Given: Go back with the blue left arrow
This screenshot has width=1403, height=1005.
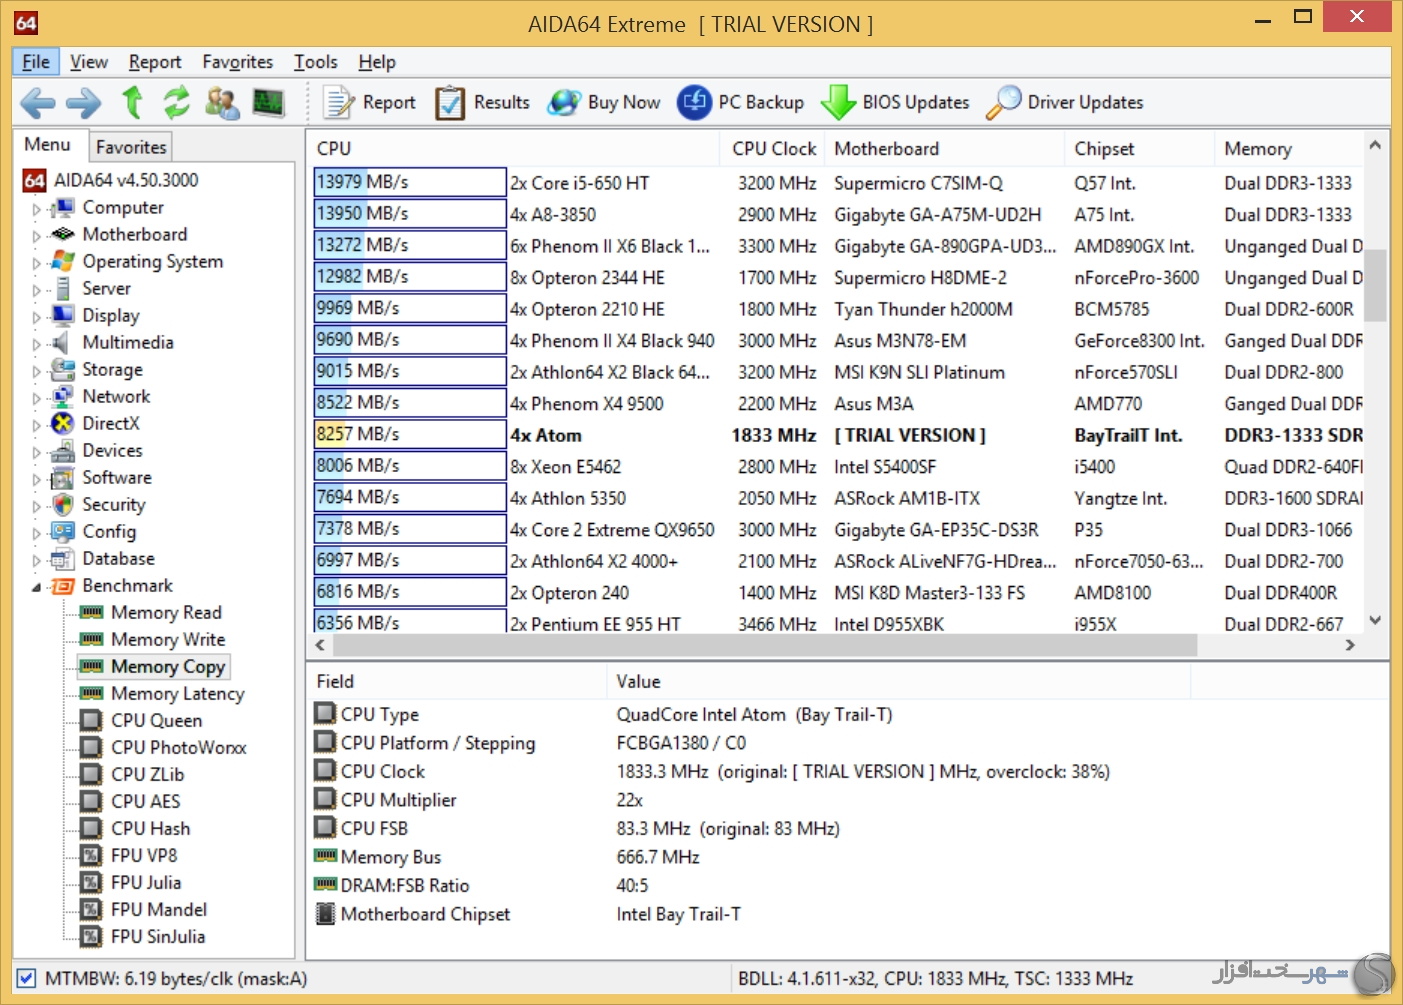Looking at the screenshot, I should coord(38,102).
